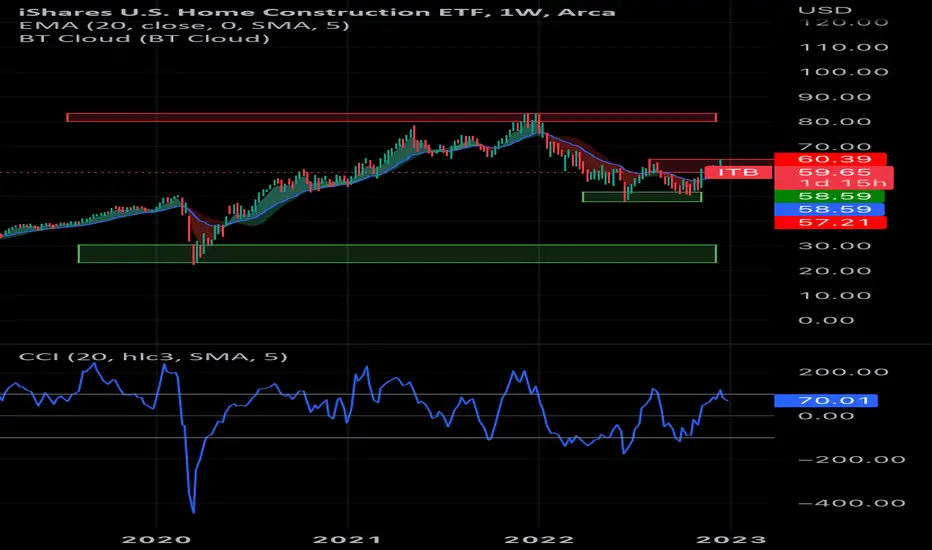Click the 10.00 price axis label
This screenshot has width=932, height=550.
point(835,296)
